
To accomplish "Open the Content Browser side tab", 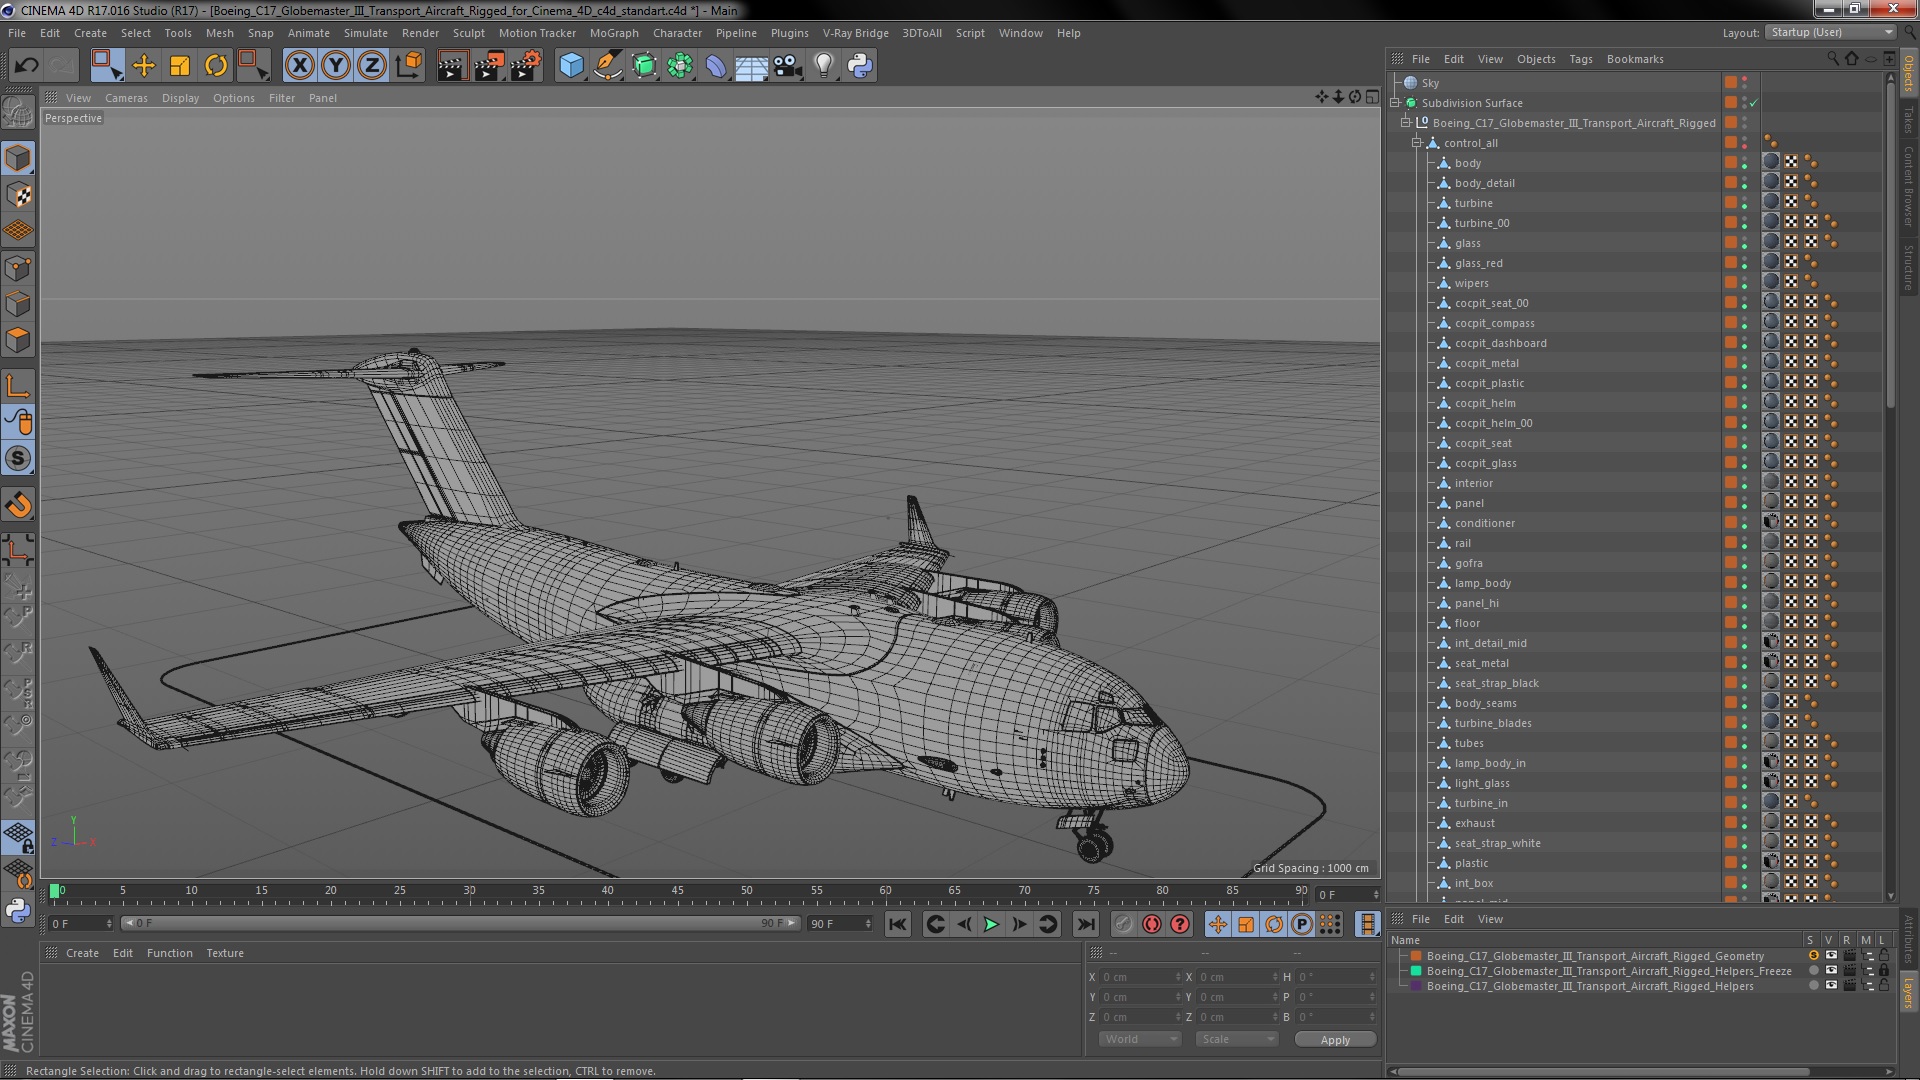I will (1909, 187).
